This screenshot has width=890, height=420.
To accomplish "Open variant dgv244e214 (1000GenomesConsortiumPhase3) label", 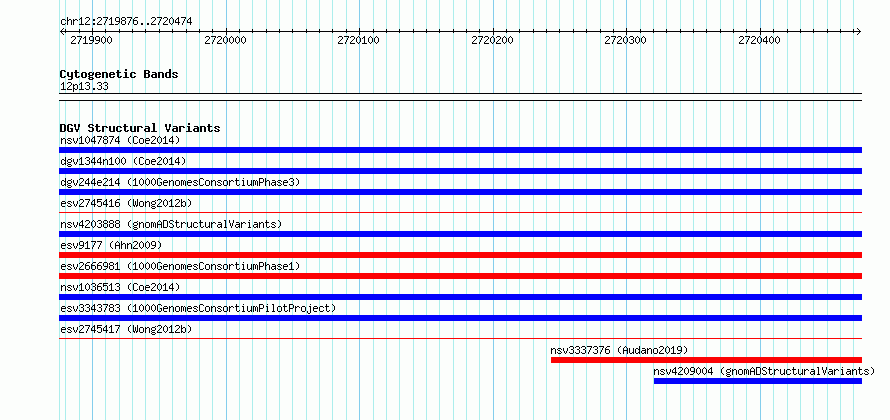I will [x=180, y=182].
